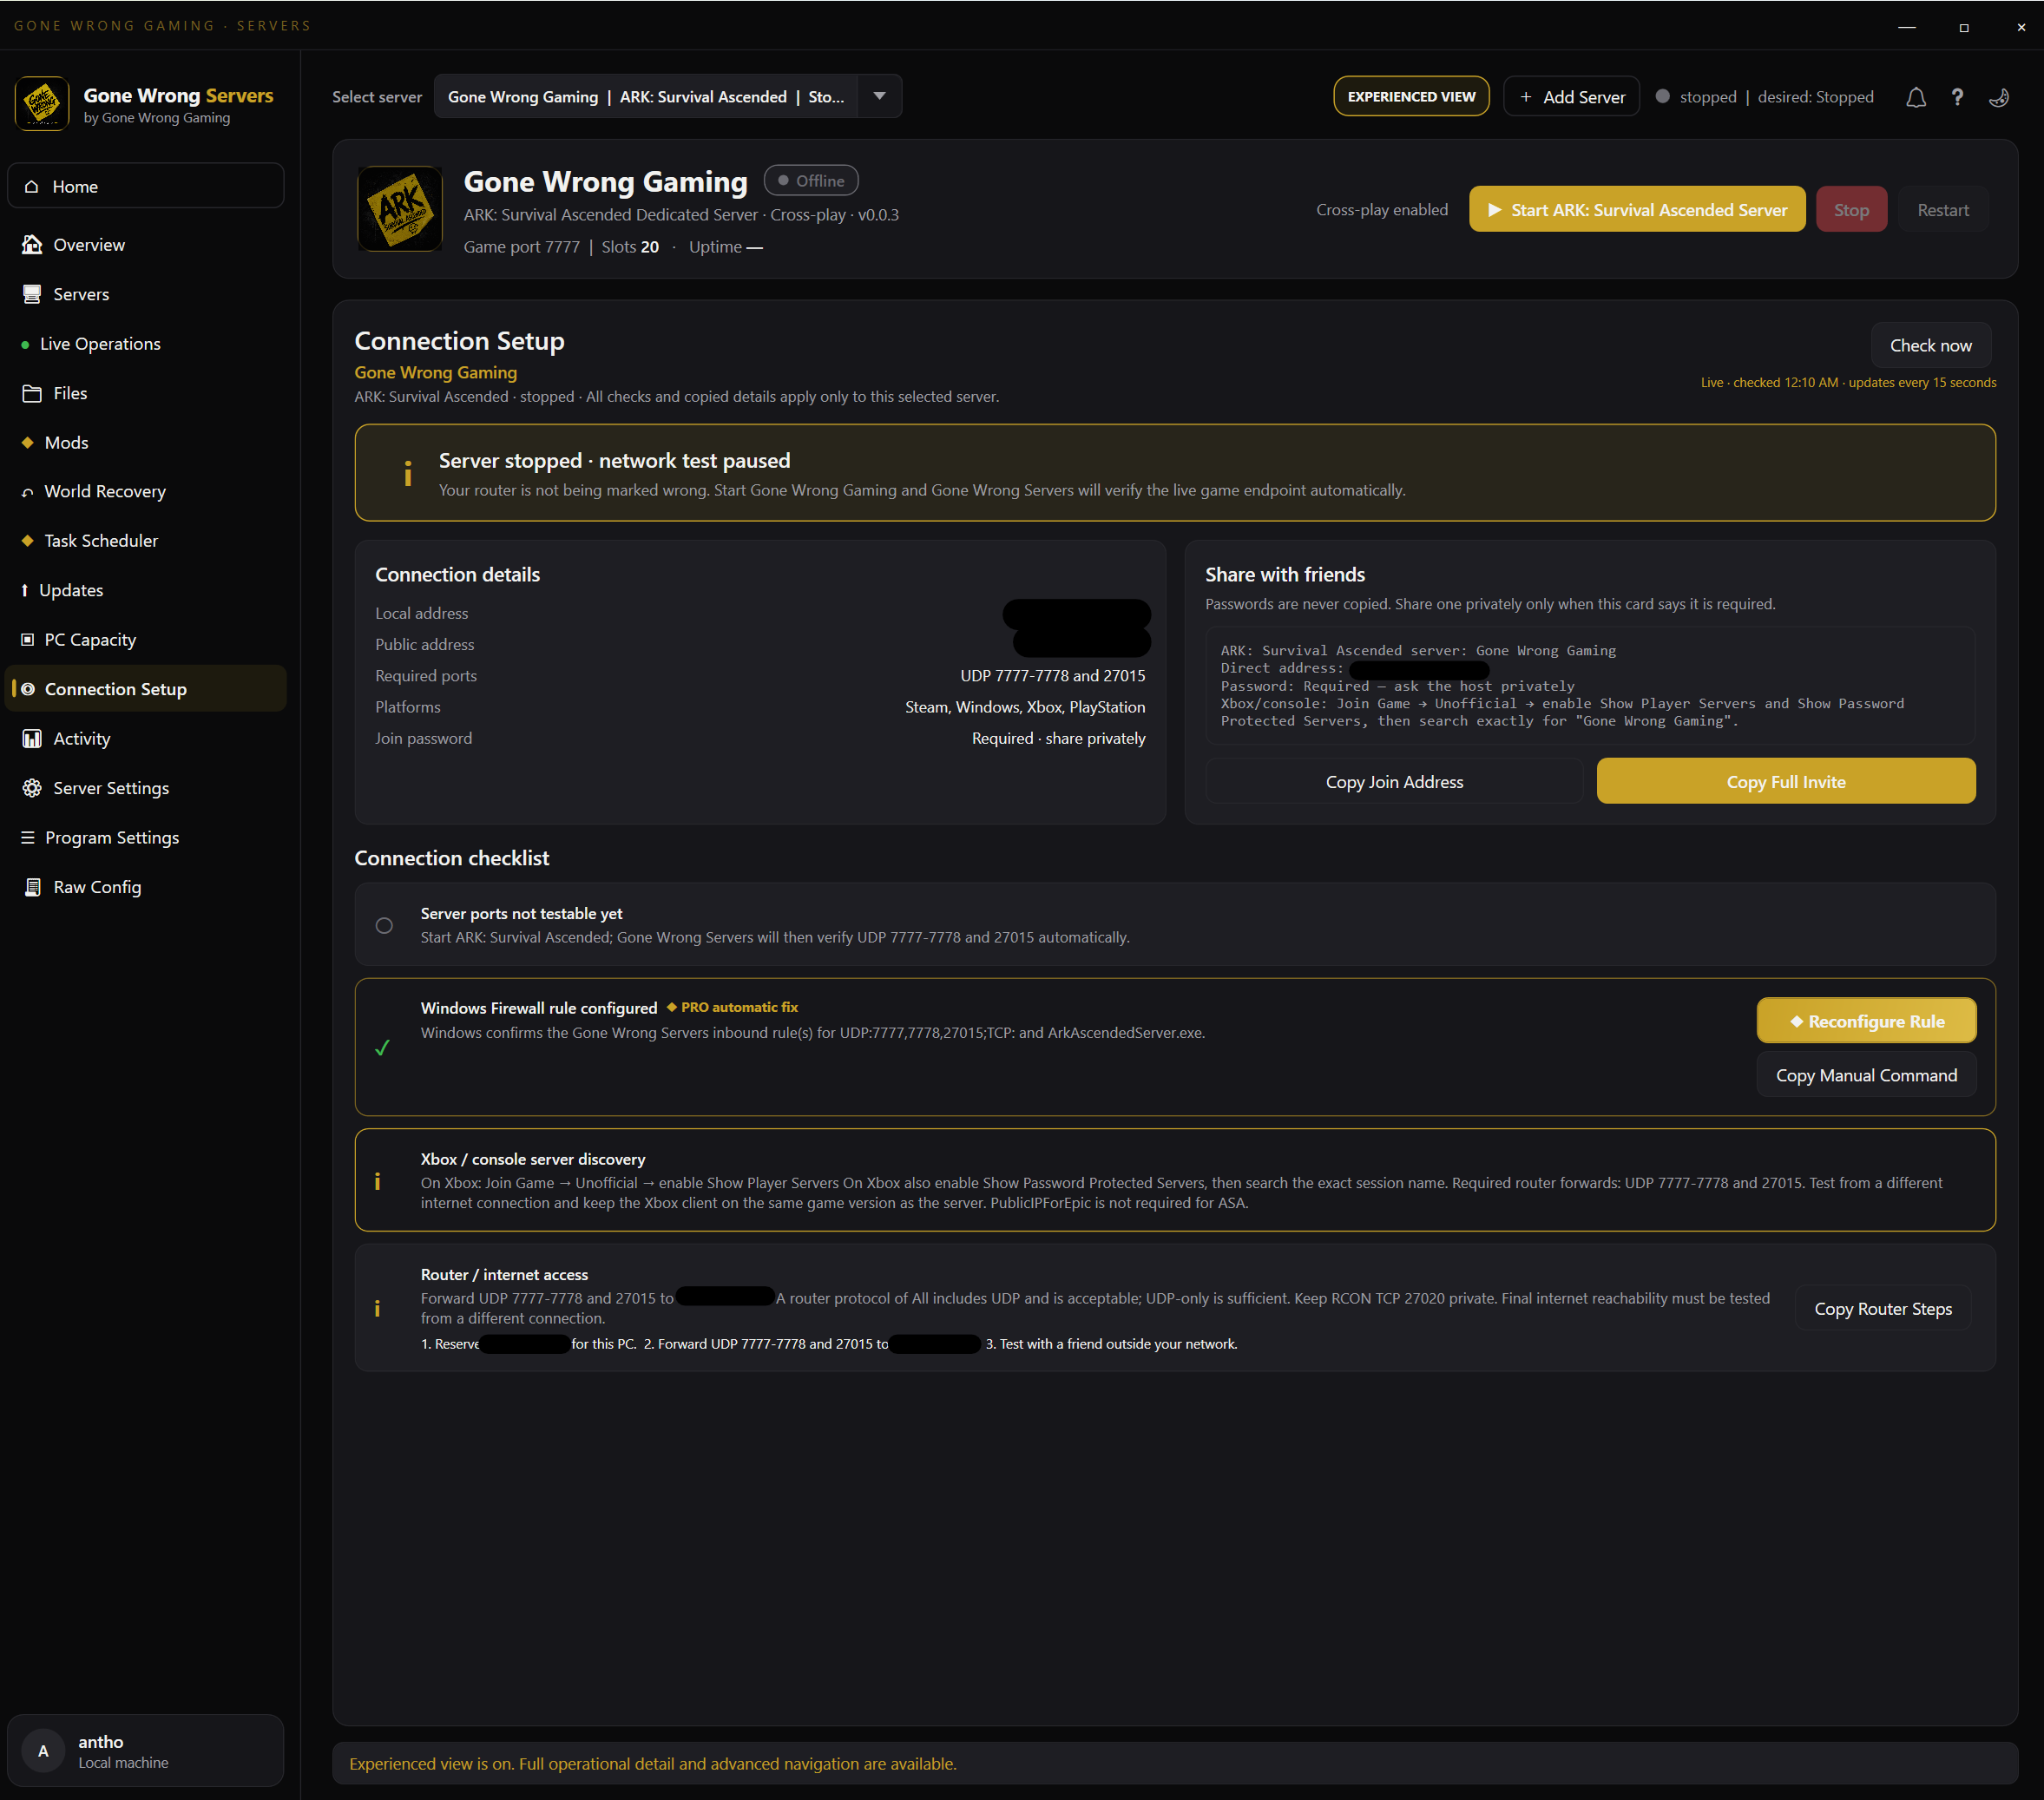Click the Connection Setup icon
The width and height of the screenshot is (2044, 1800).
[28, 689]
